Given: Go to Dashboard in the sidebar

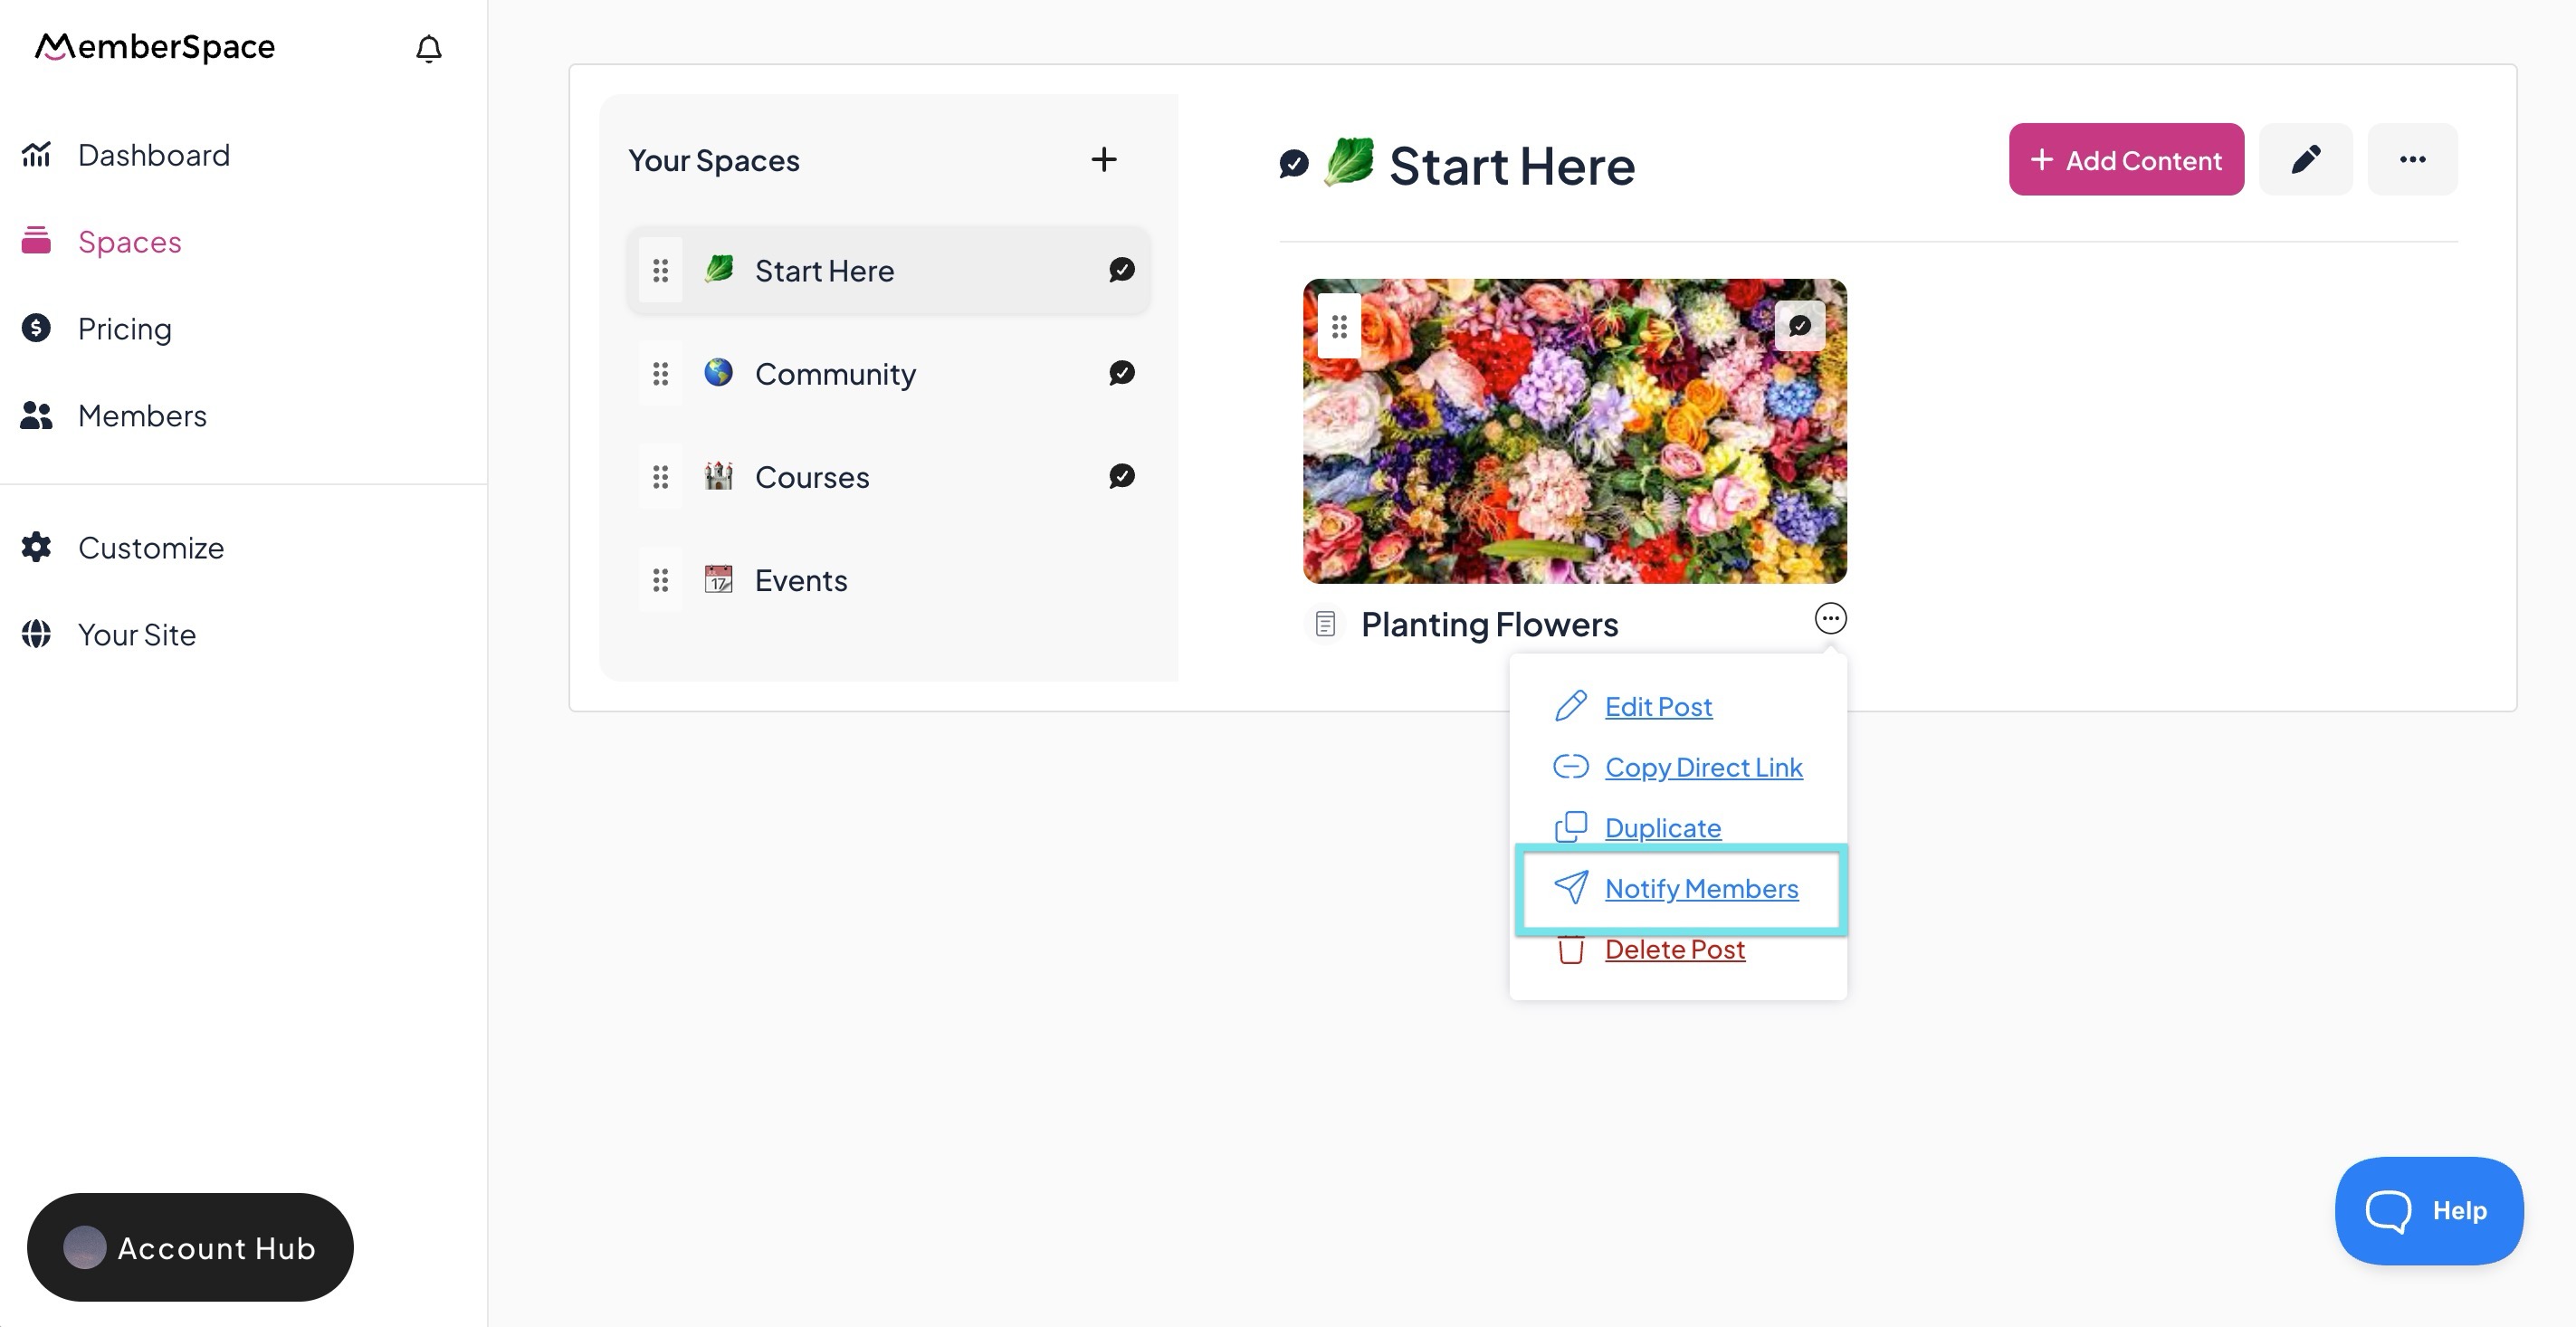Looking at the screenshot, I should [x=153, y=155].
